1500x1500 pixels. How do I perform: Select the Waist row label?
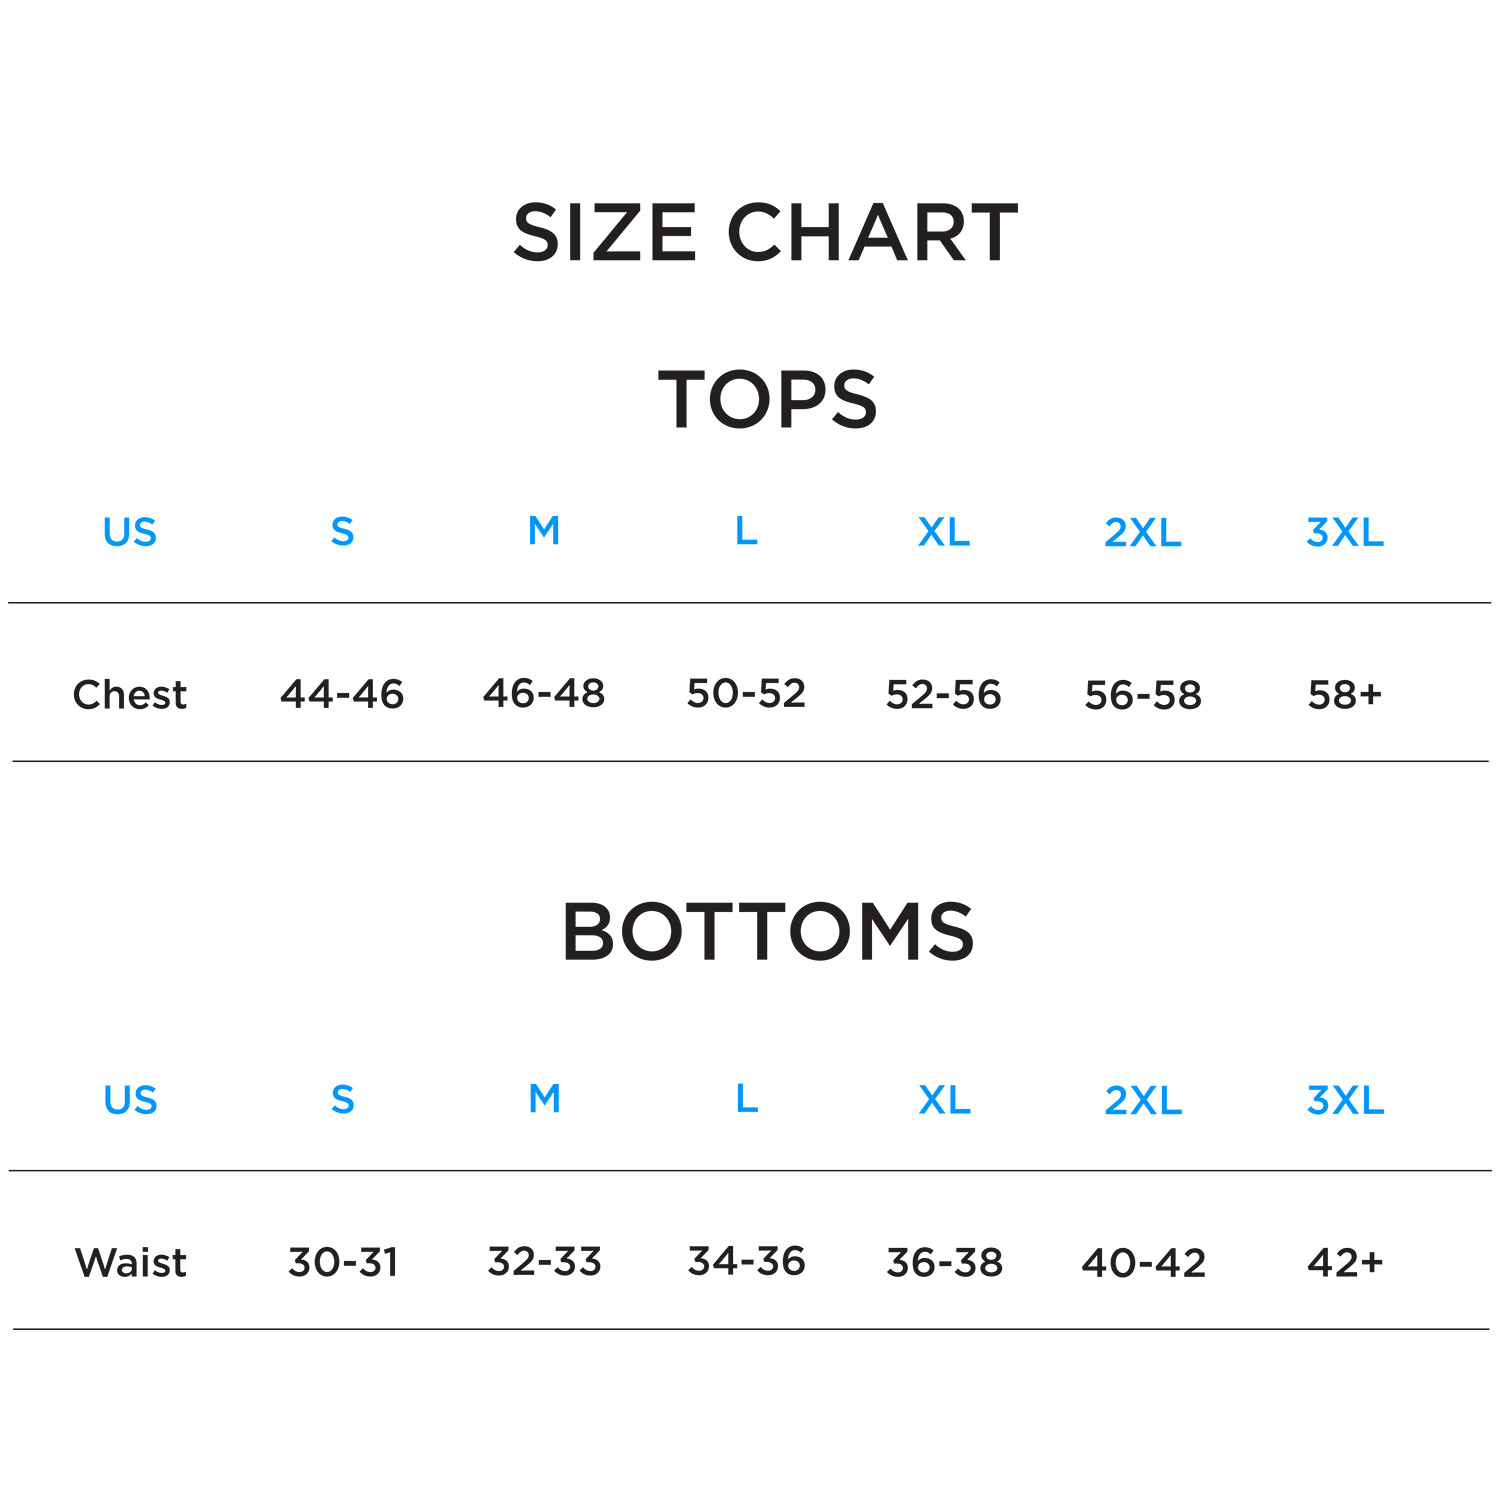click(131, 1262)
